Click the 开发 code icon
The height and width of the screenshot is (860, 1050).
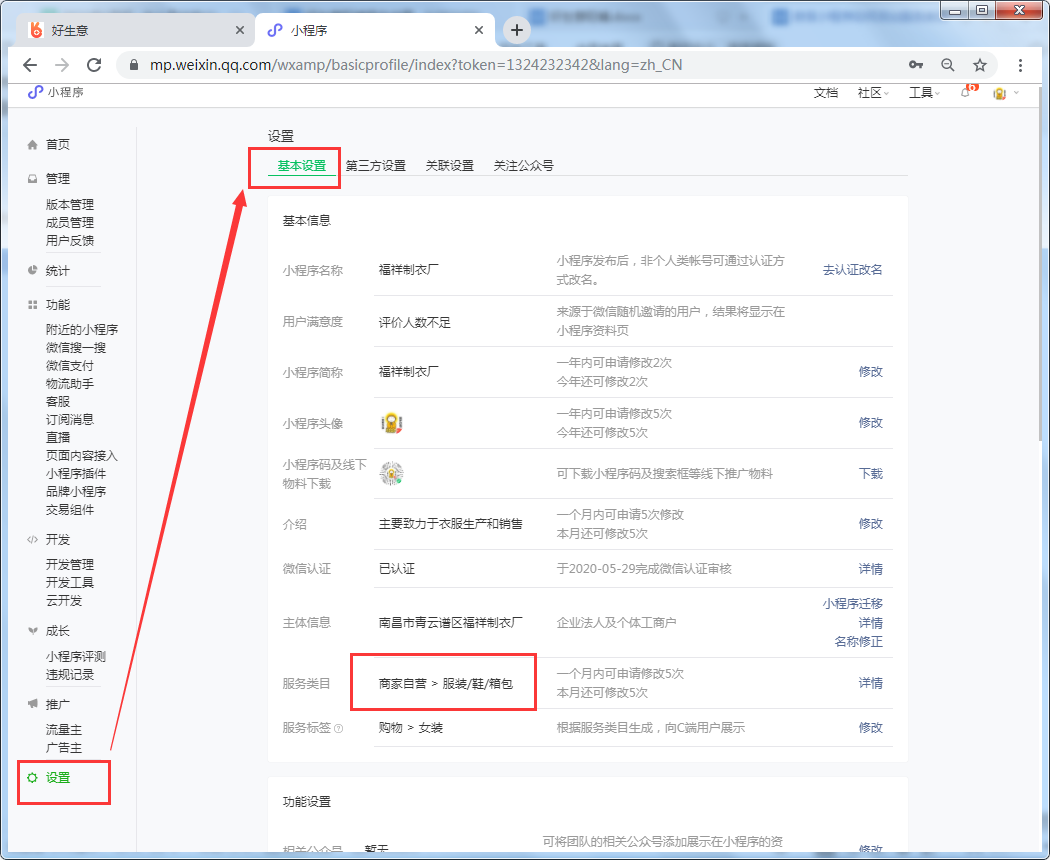[32, 540]
